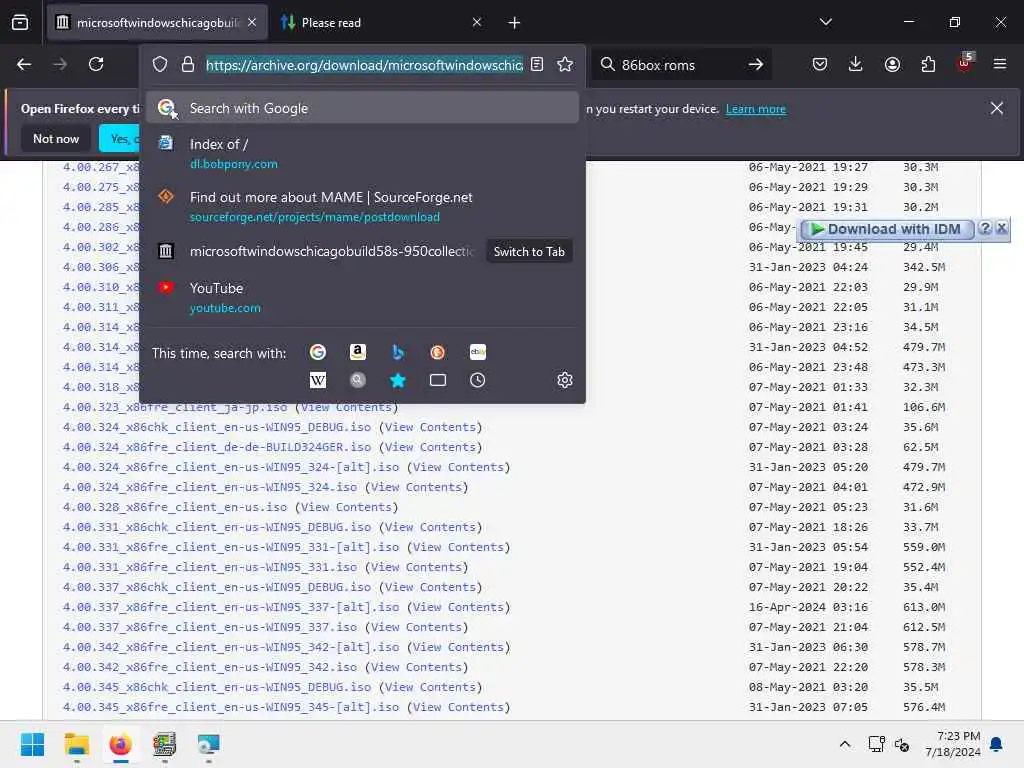
Task: Click the site security padlock icon
Action: pos(188,64)
